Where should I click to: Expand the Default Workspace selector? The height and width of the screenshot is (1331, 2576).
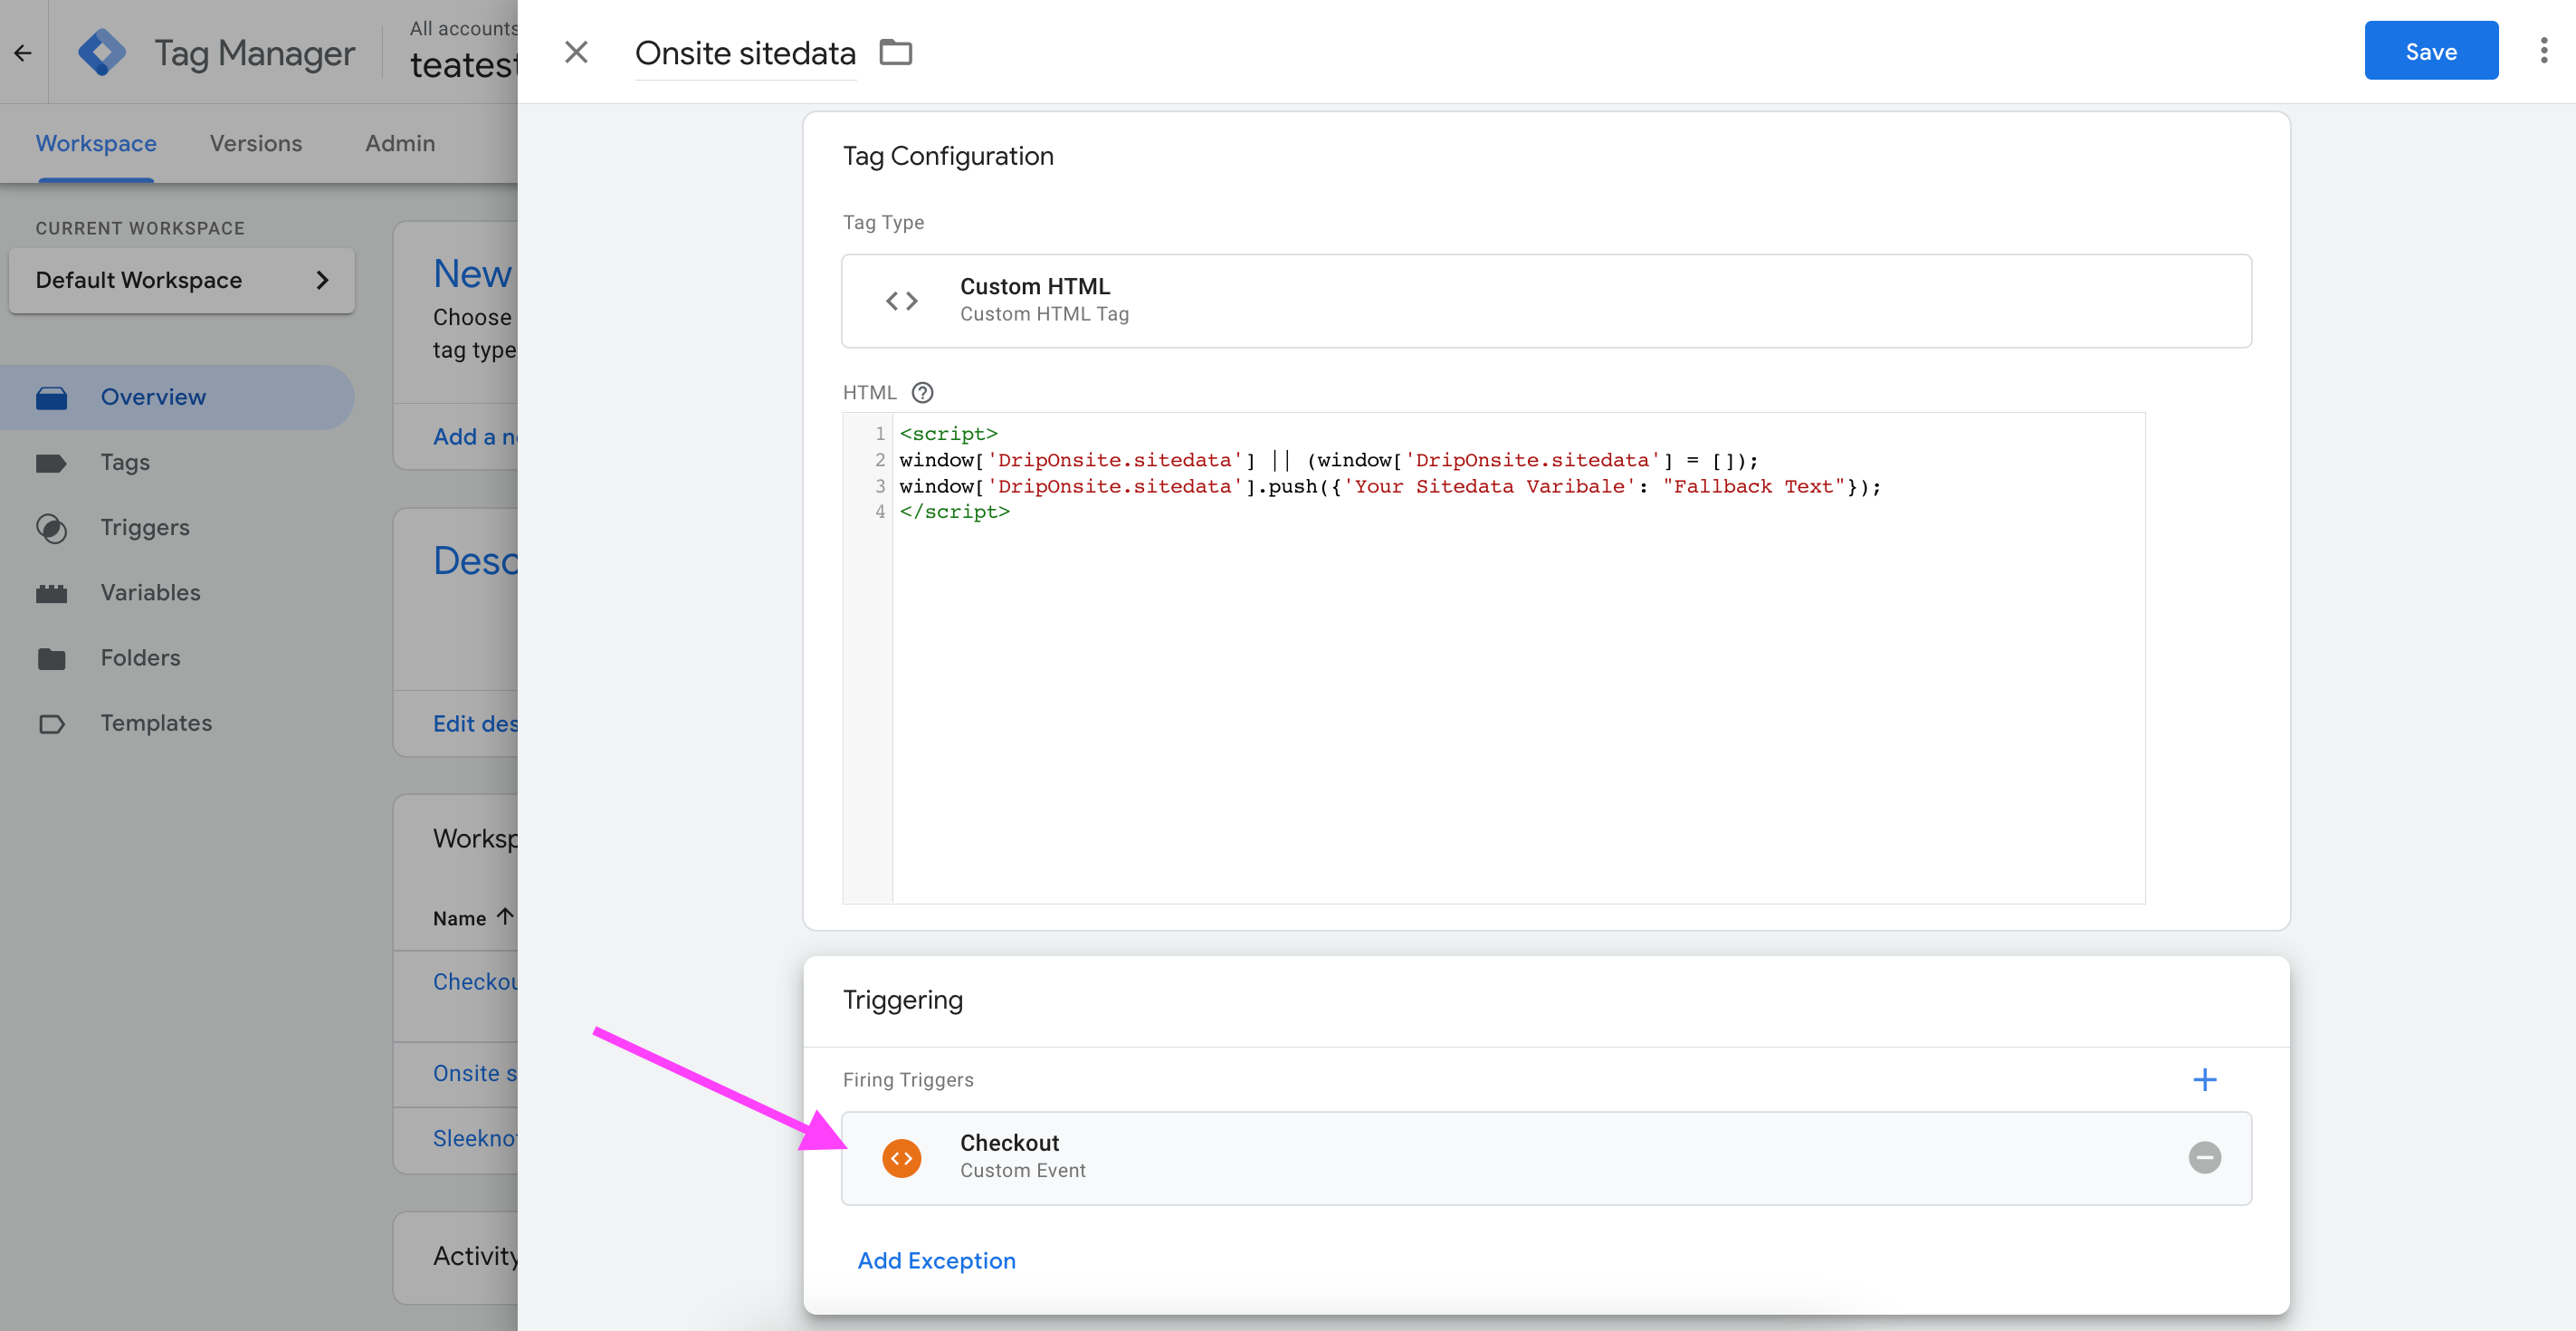[181, 280]
